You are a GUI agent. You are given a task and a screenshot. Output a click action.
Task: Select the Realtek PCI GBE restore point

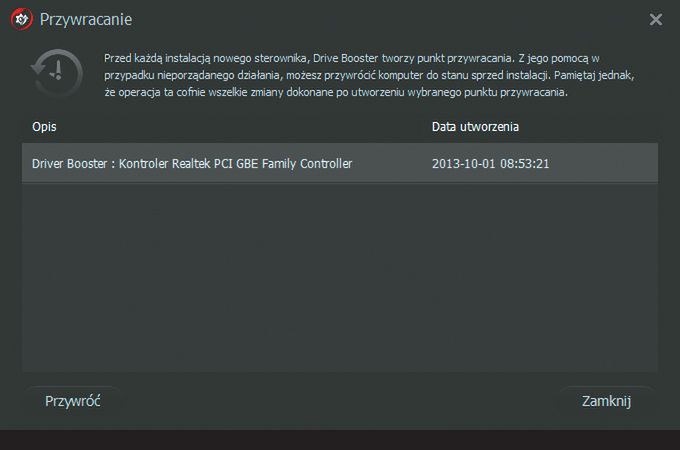point(192,163)
